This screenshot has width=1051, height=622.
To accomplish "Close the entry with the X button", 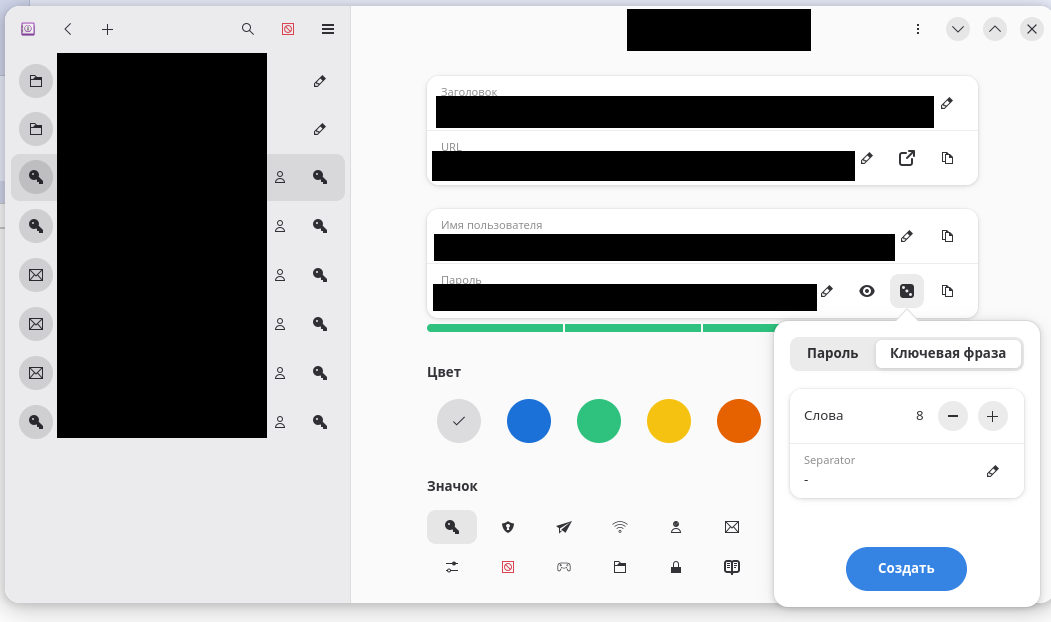I will pos(1032,29).
